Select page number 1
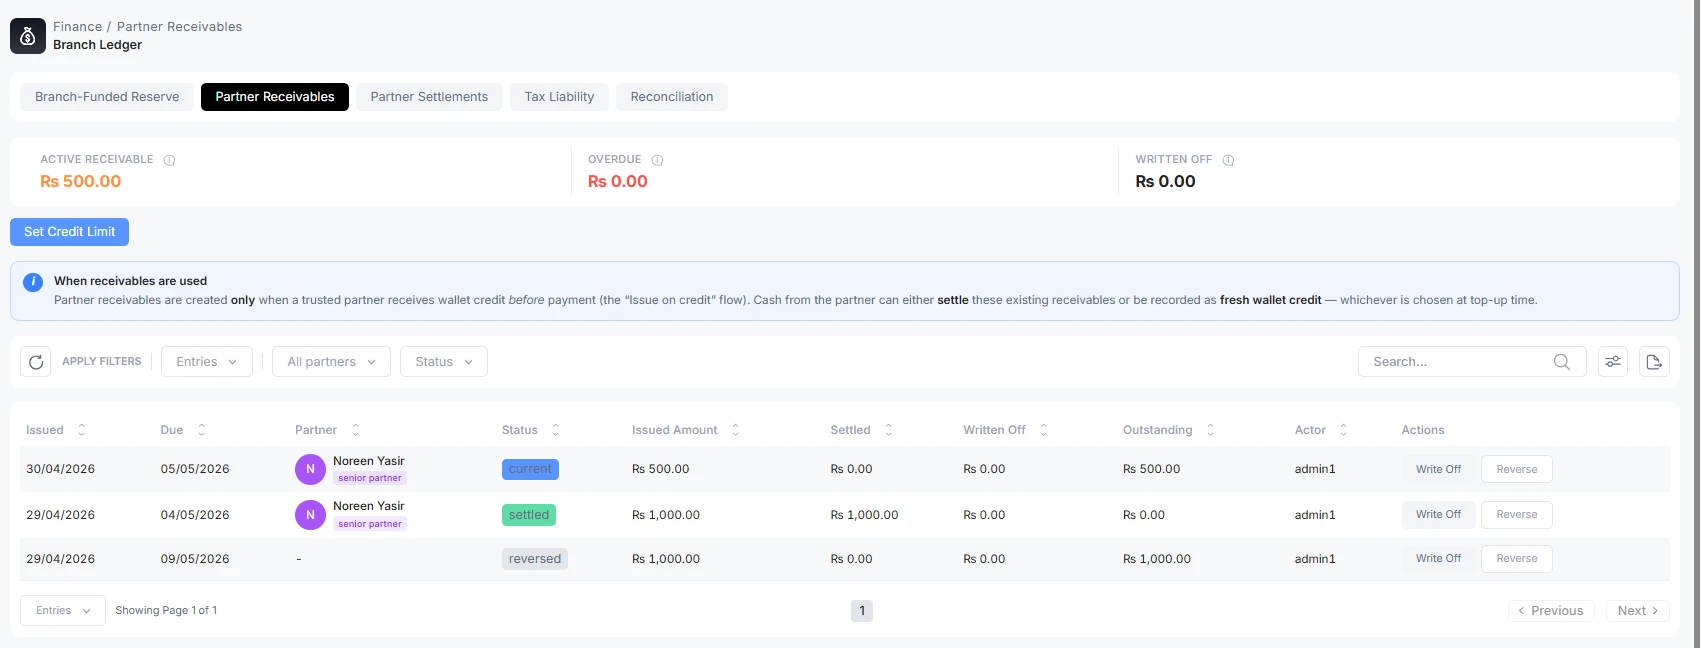Screen dimensions: 1701x648 (x=862, y=611)
